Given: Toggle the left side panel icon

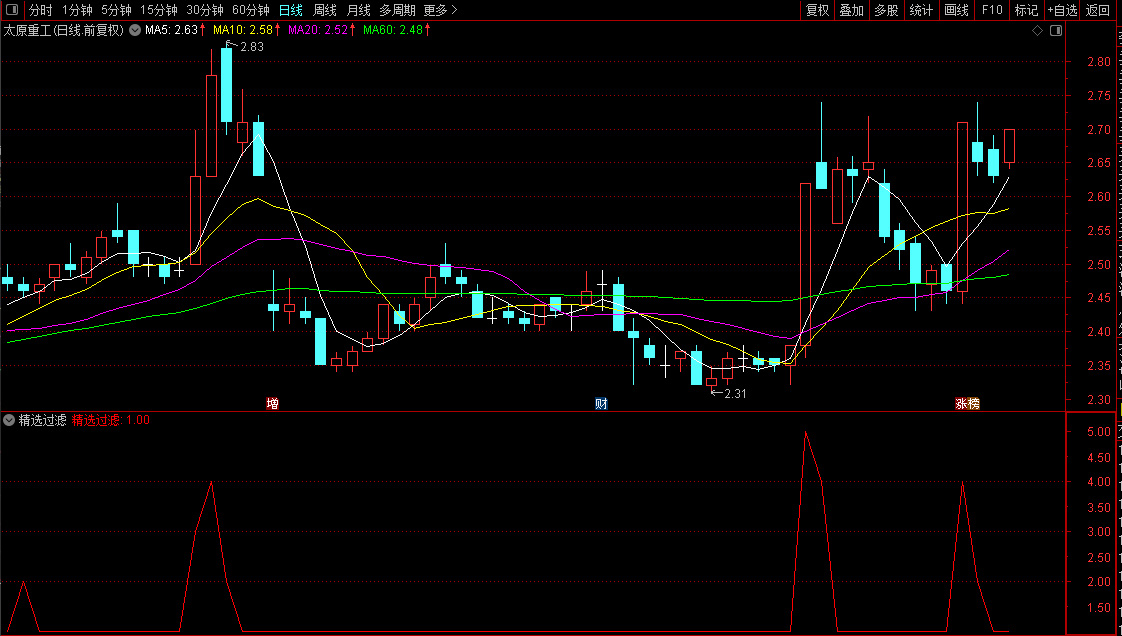Looking at the screenshot, I should pyautogui.click(x=11, y=10).
